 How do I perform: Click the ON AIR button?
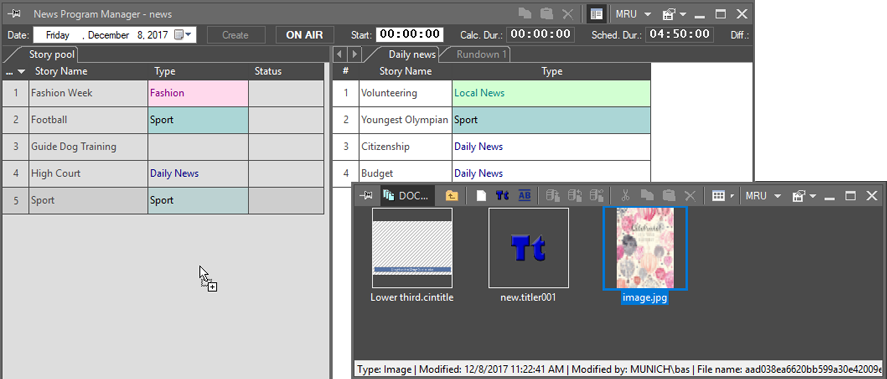[304, 35]
